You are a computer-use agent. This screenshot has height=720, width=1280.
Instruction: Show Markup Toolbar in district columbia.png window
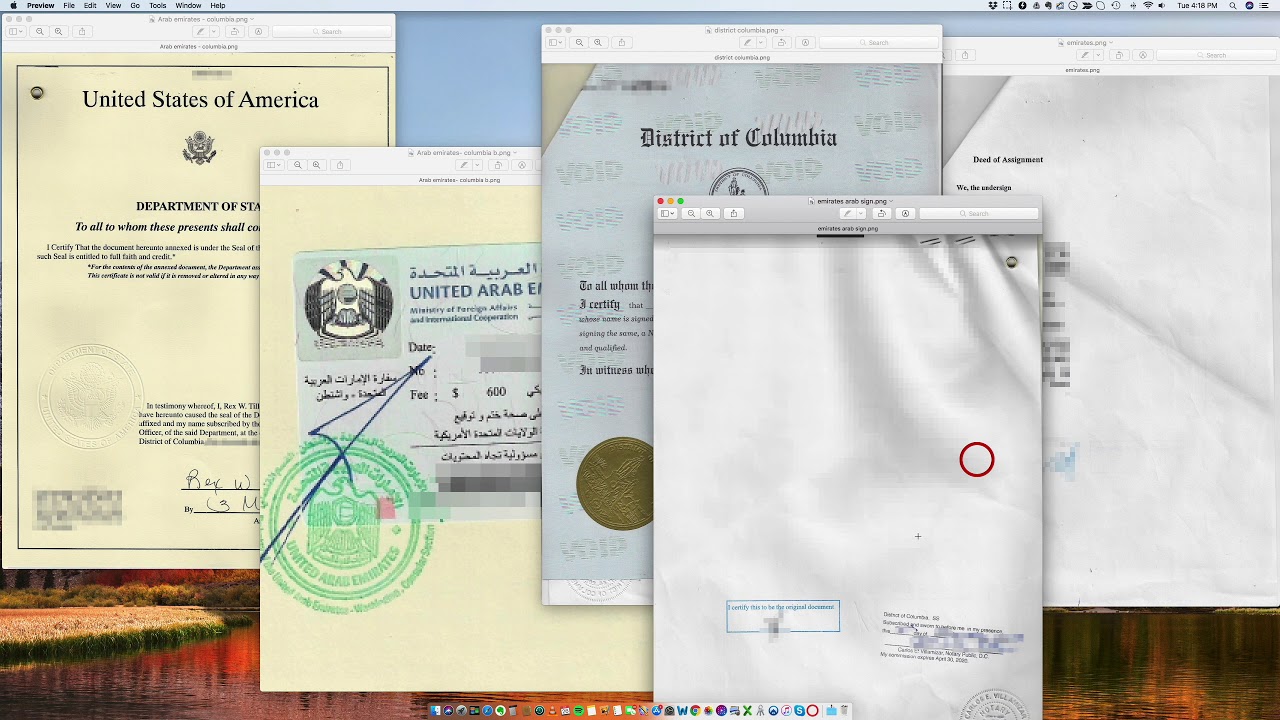tap(805, 42)
